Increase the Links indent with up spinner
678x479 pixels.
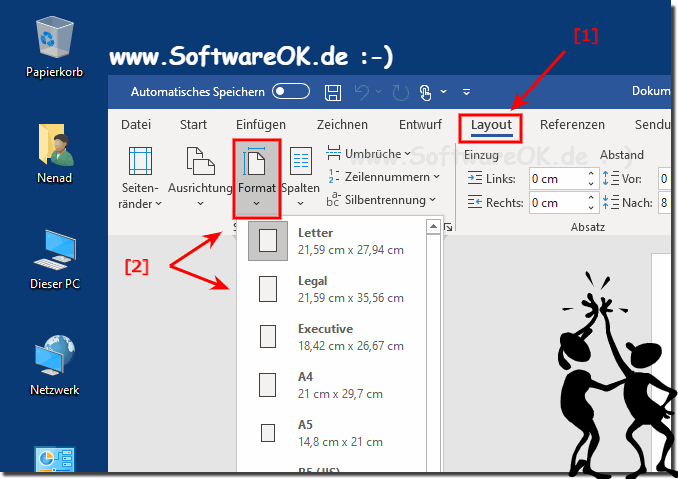[x=592, y=174]
